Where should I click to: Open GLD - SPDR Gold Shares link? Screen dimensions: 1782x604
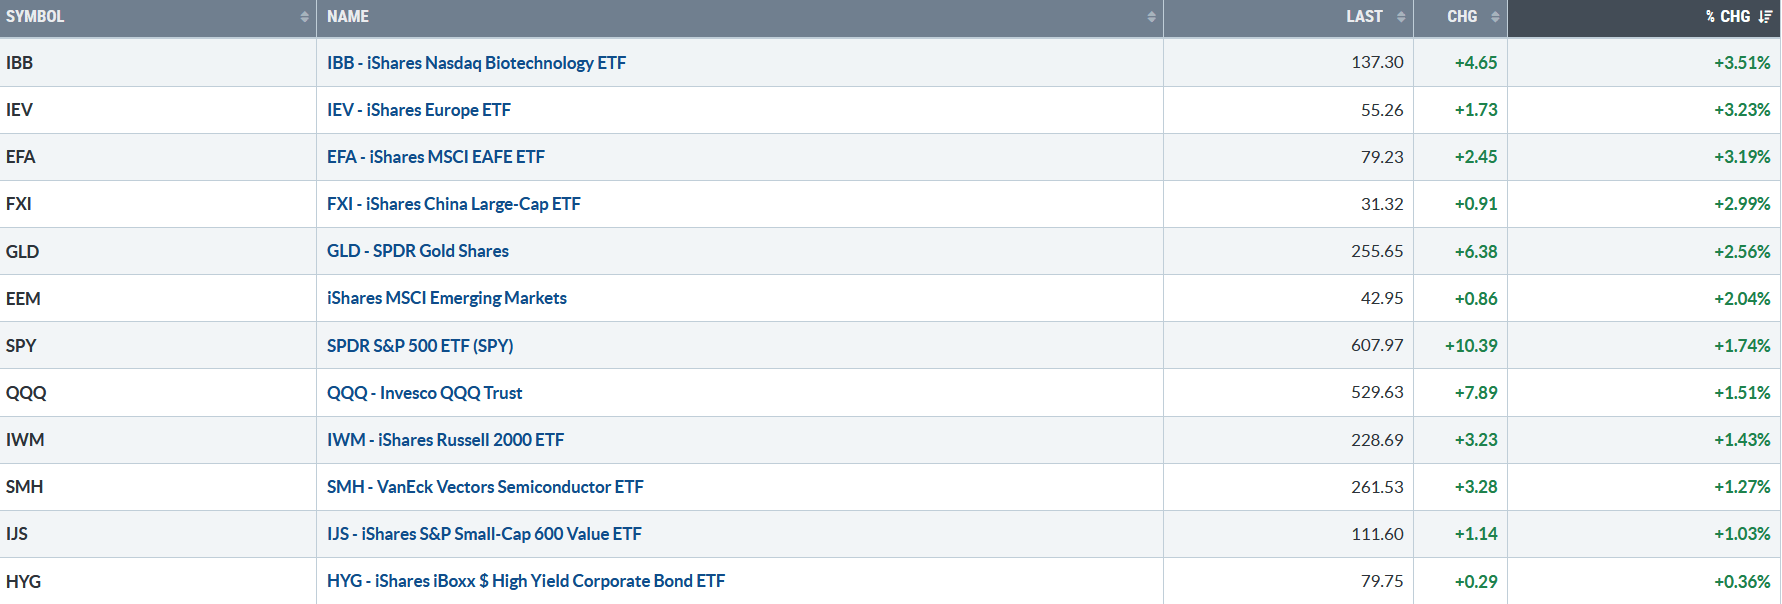[417, 251]
